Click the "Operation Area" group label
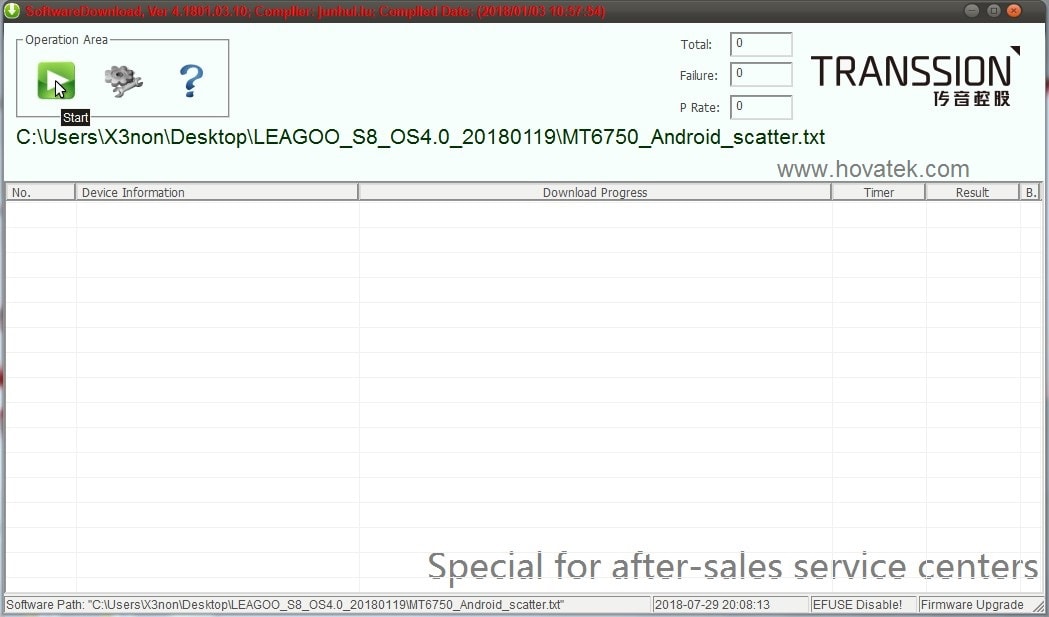This screenshot has width=1049, height=617. 66,39
